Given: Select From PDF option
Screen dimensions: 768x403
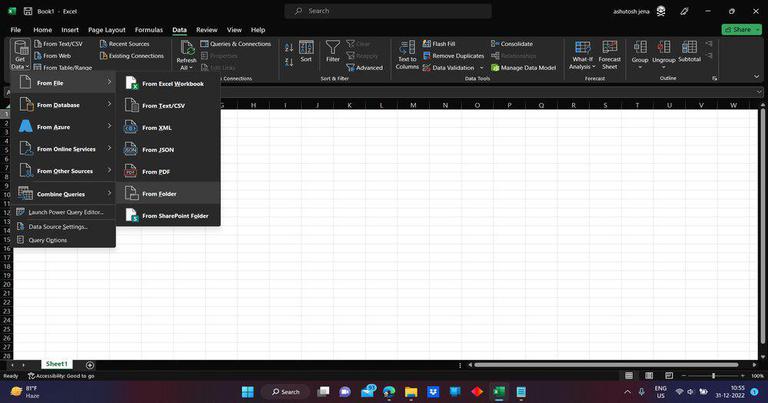Looking at the screenshot, I should (168, 172).
